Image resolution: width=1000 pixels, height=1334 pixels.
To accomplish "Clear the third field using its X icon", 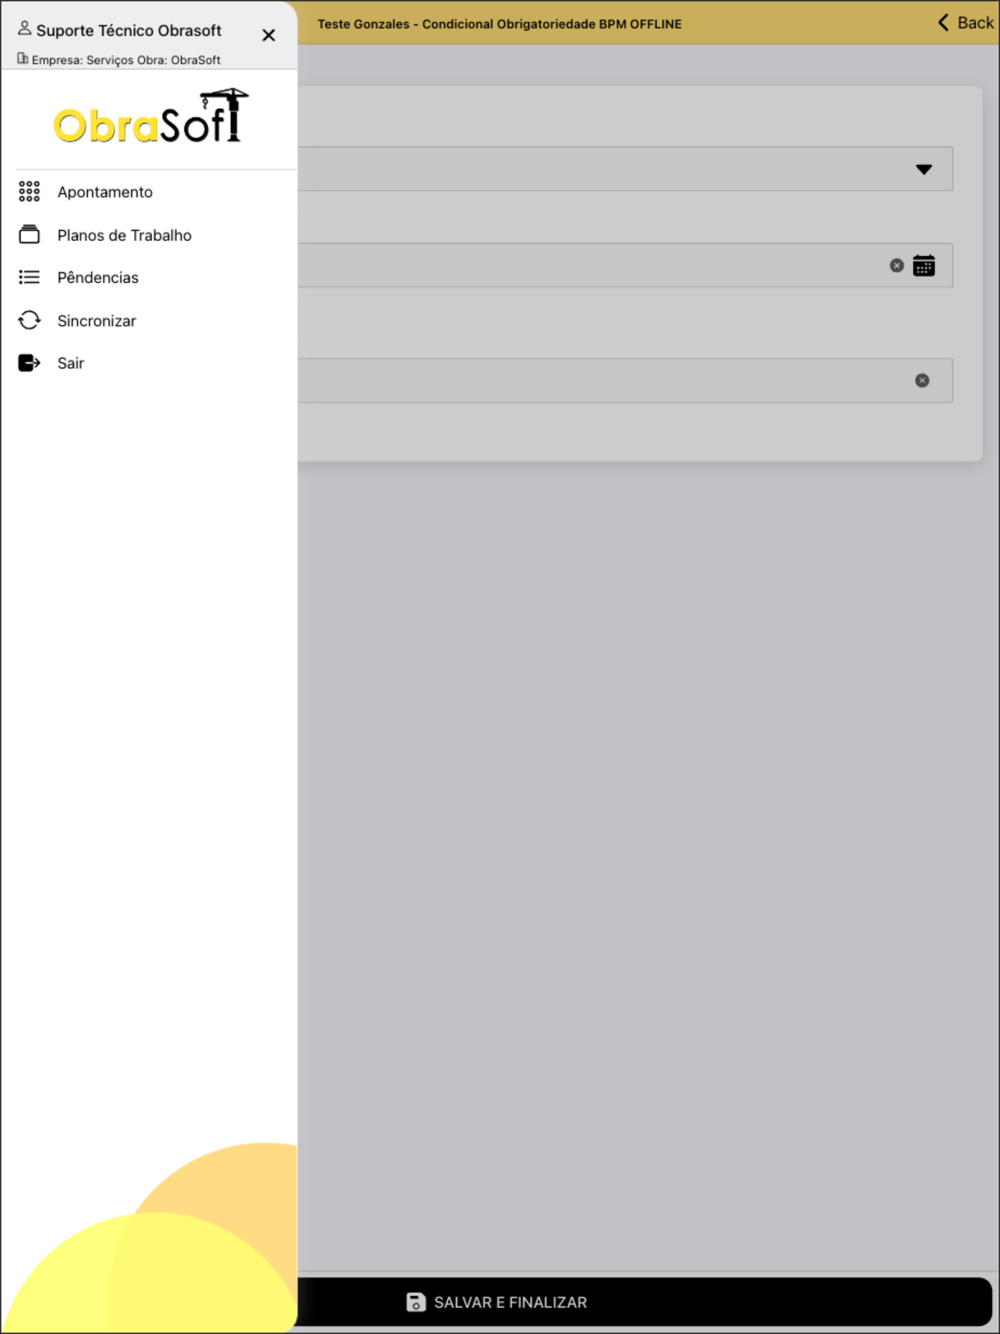I will (922, 381).
